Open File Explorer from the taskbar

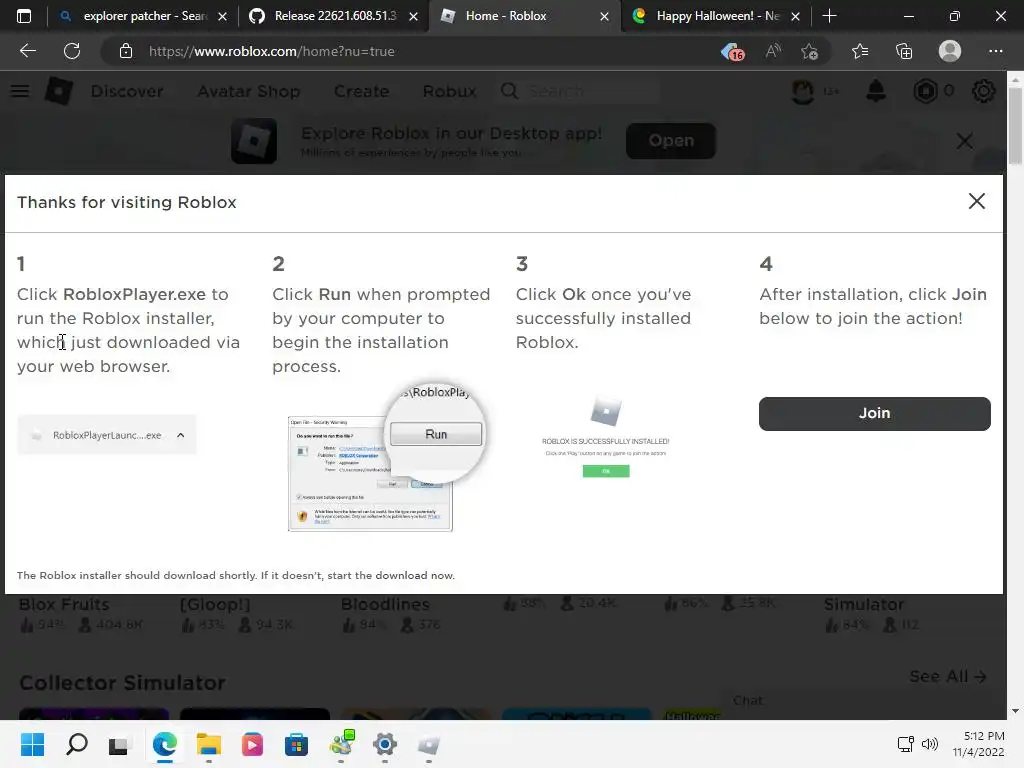pos(208,744)
